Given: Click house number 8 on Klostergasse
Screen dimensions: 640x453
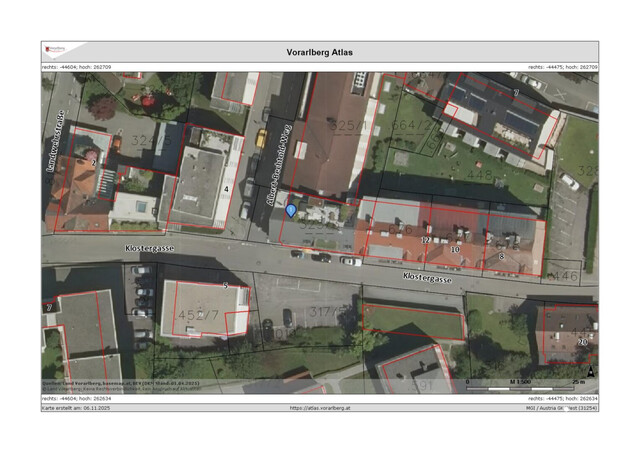Looking at the screenshot, I should point(502,257).
